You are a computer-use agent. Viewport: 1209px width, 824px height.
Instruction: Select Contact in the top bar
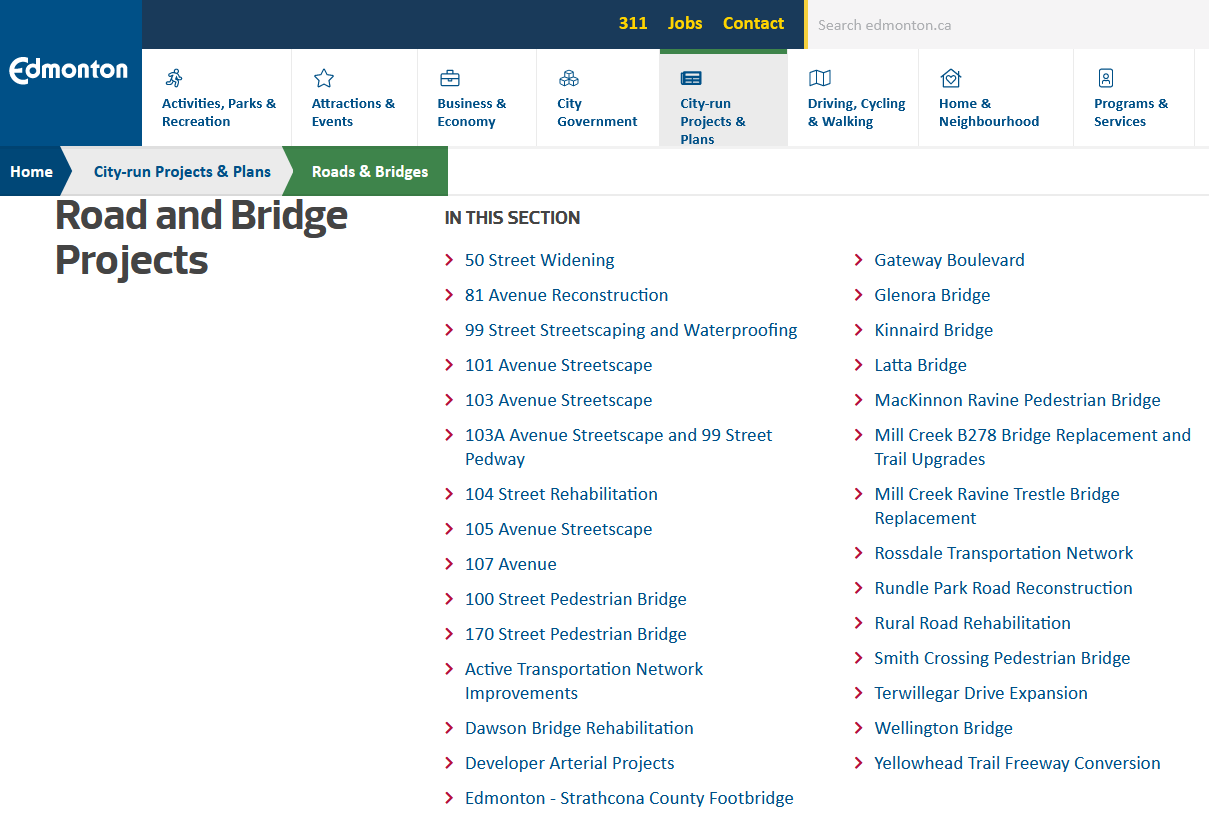coord(753,23)
